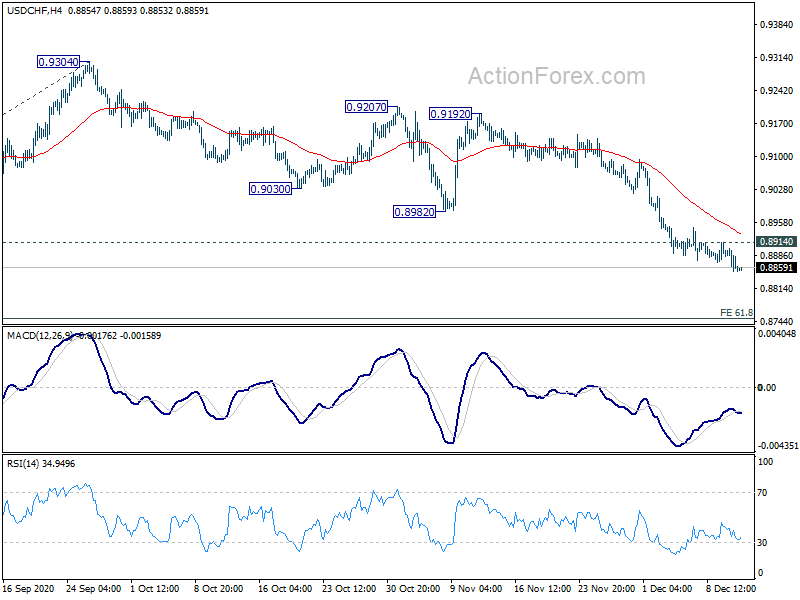Click the 16 Oct 04:00 date label
This screenshot has height=600, width=800.
point(285,588)
